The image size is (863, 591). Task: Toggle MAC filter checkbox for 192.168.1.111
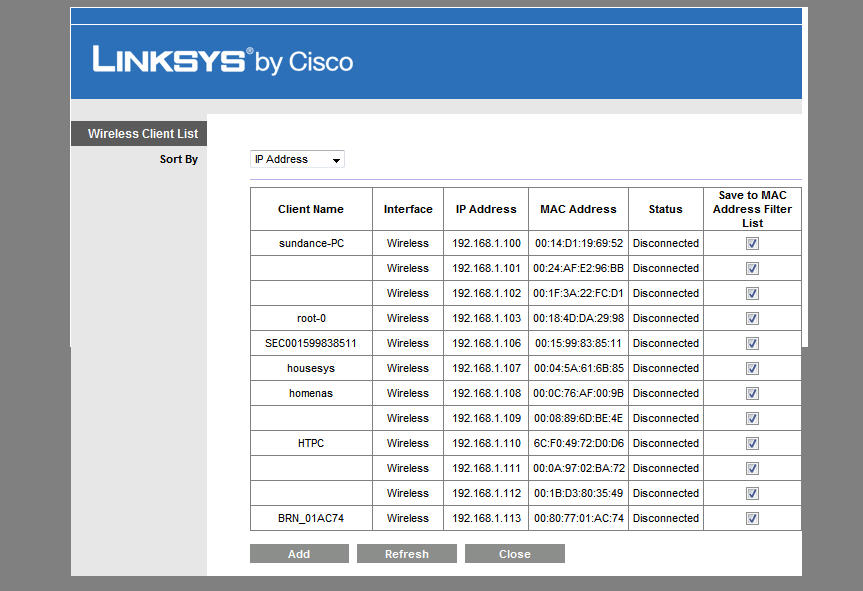(752, 468)
